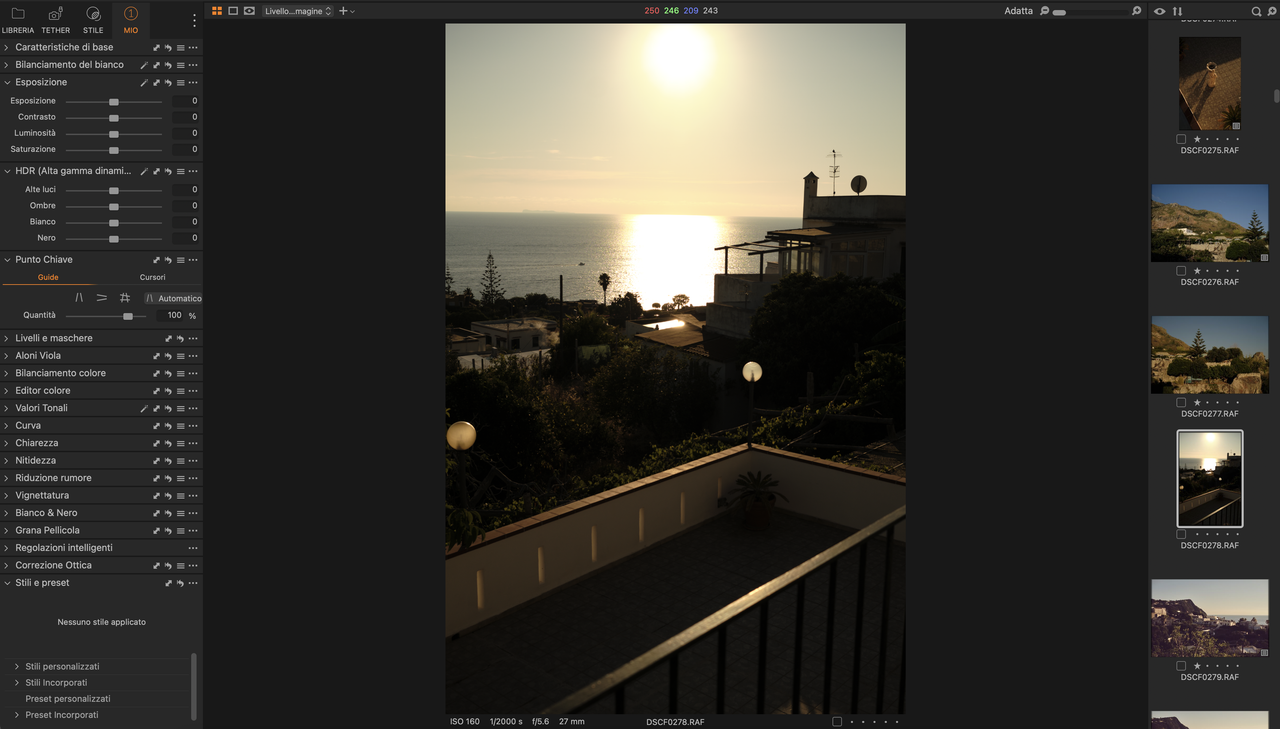This screenshot has height=729, width=1280.
Task: Open the Livello...magine layer selector dropdown
Action: coord(297,11)
